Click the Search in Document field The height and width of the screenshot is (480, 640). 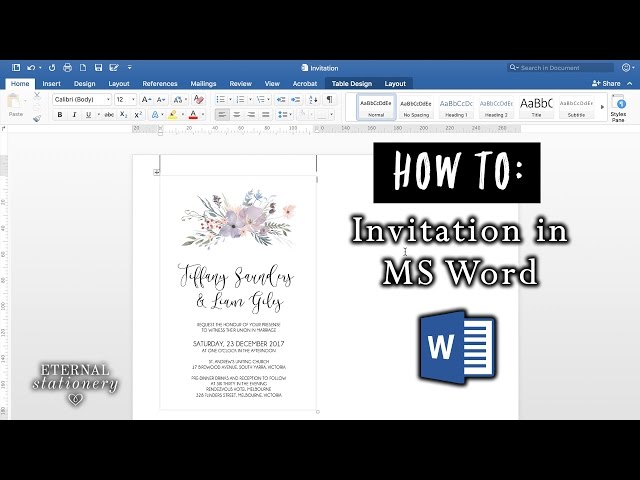click(561, 67)
